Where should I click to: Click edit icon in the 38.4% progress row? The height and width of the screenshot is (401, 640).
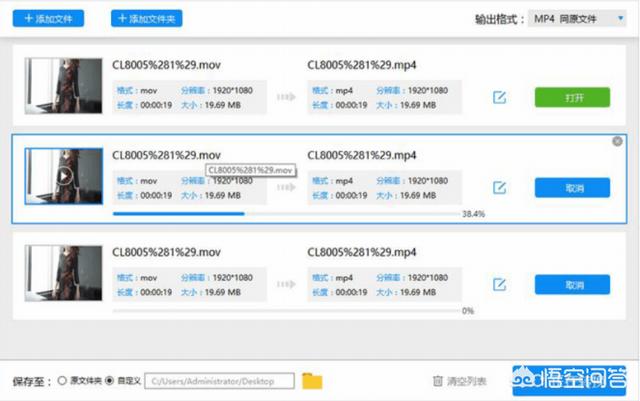click(x=499, y=188)
